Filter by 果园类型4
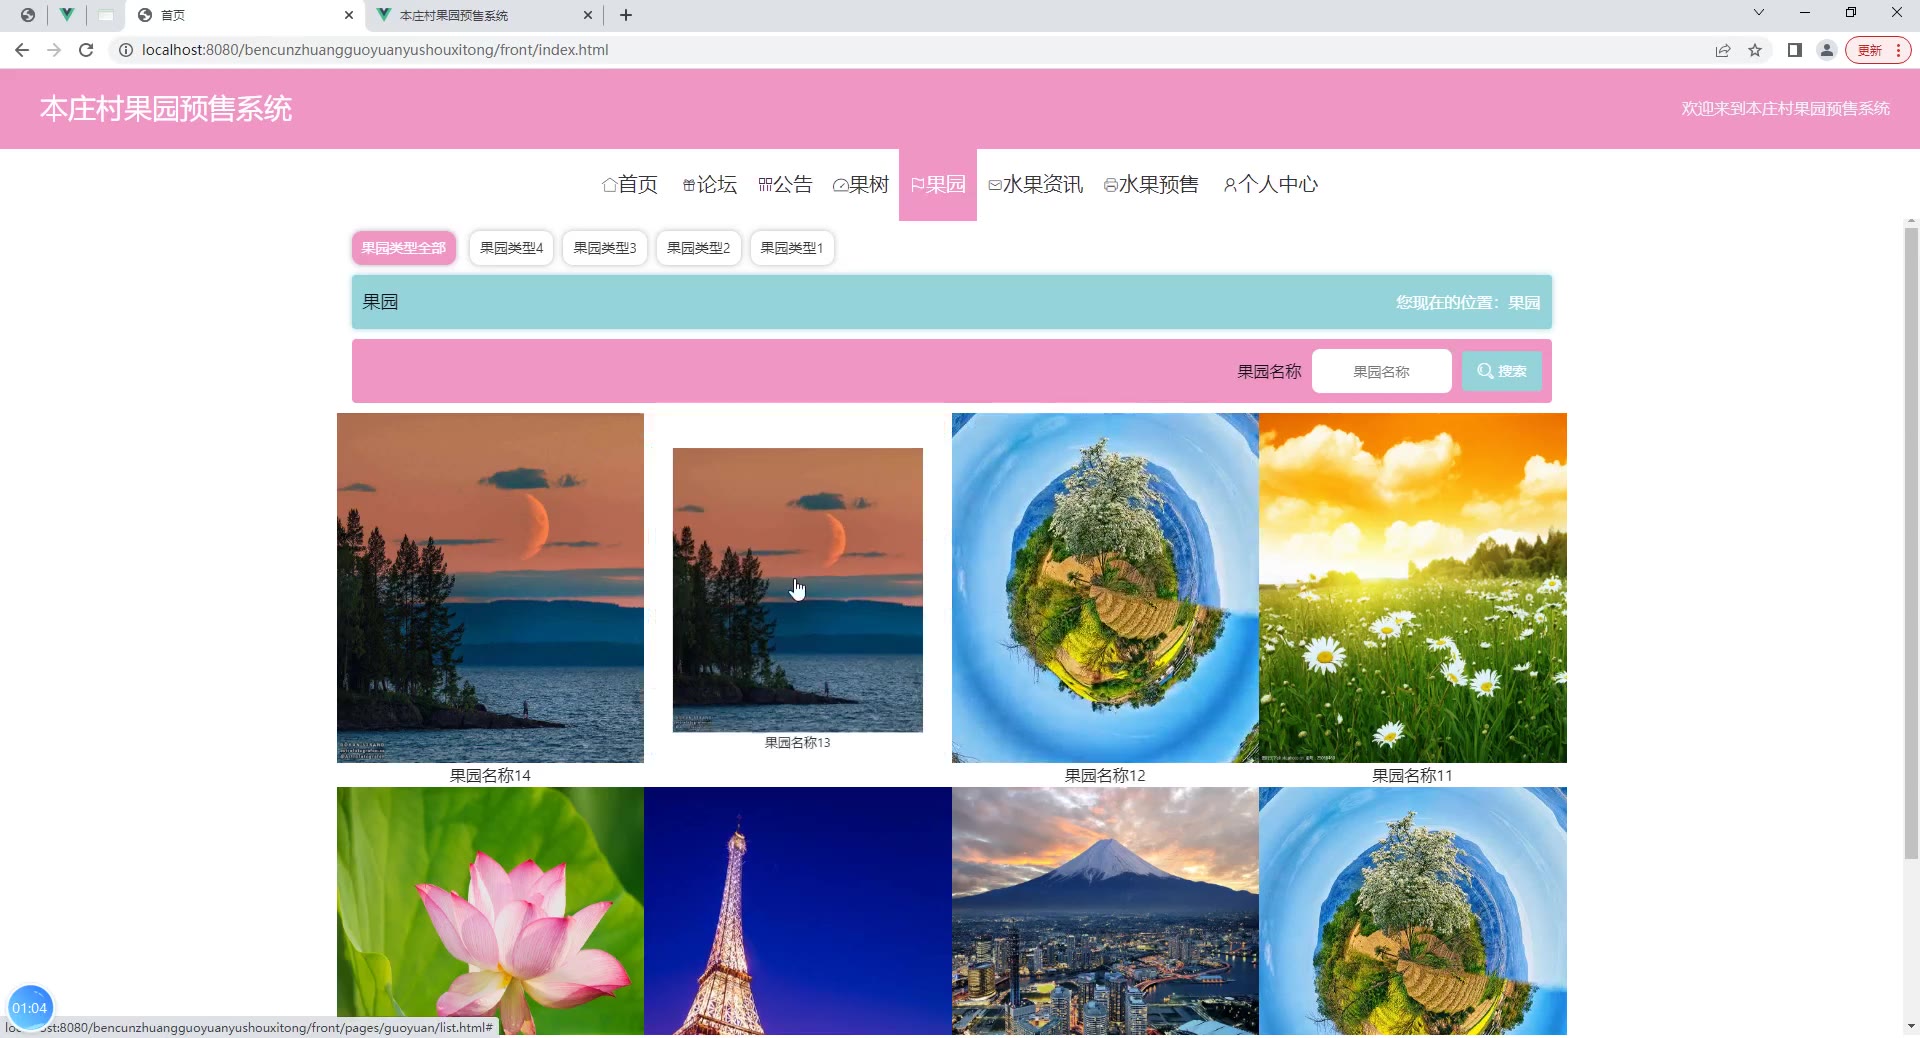This screenshot has width=1920, height=1038. [511, 248]
